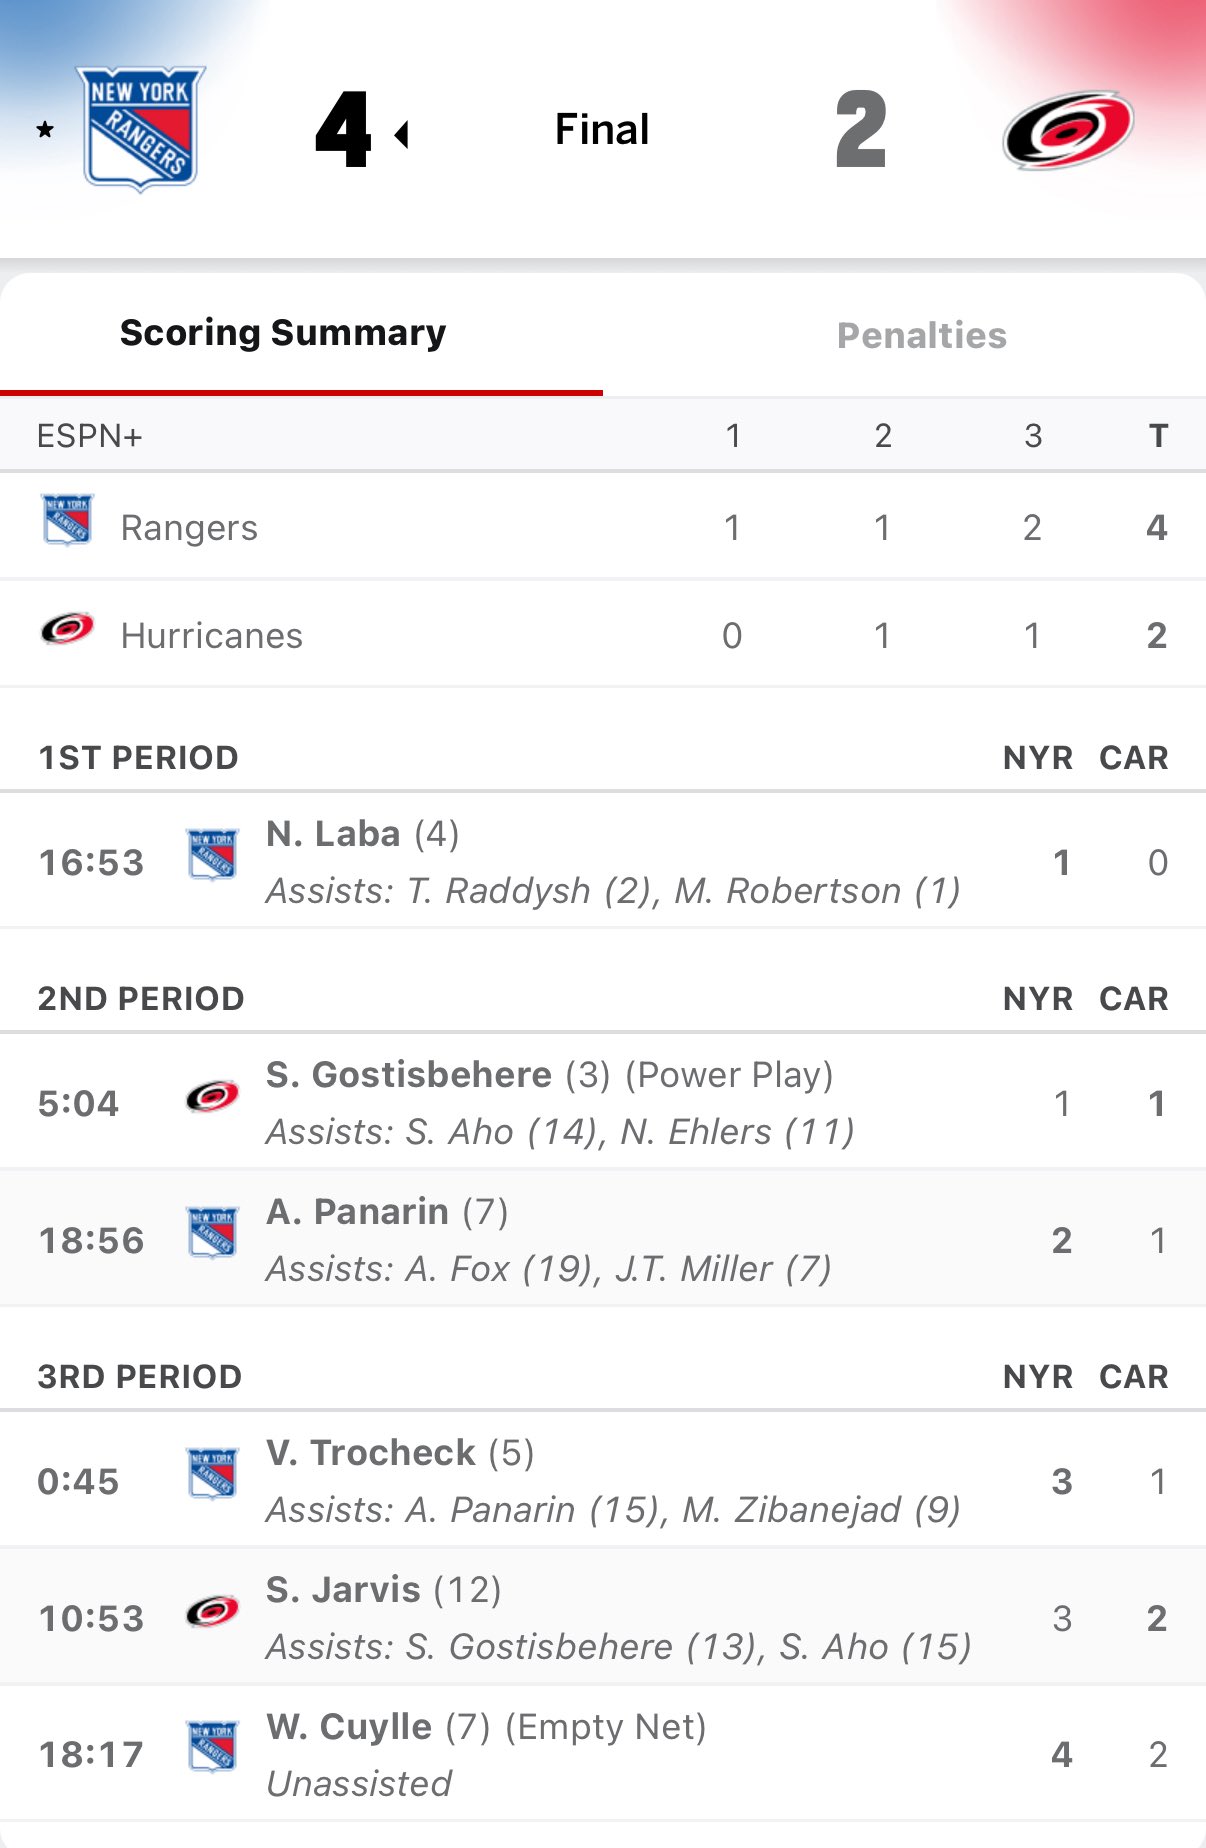Screen dimensions: 1206x1848
Task: Click Hurricanes logo in the line score row
Action: pyautogui.click(x=68, y=629)
